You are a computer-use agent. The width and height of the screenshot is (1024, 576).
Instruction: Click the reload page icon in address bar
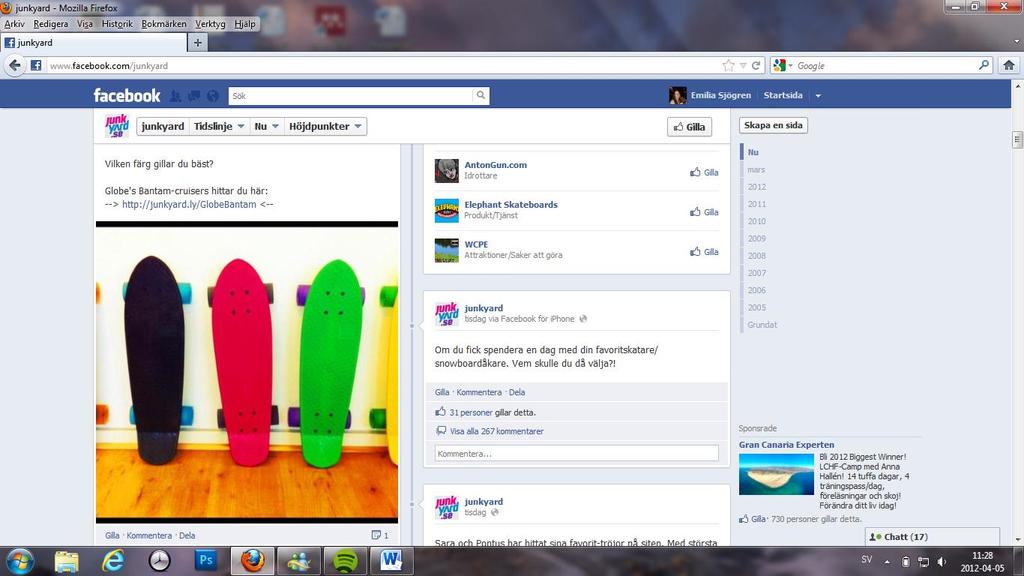click(756, 65)
